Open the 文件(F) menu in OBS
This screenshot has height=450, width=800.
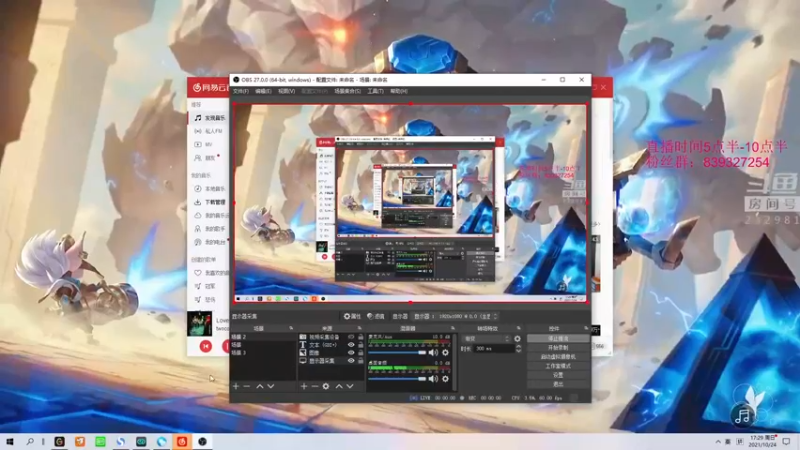point(240,91)
